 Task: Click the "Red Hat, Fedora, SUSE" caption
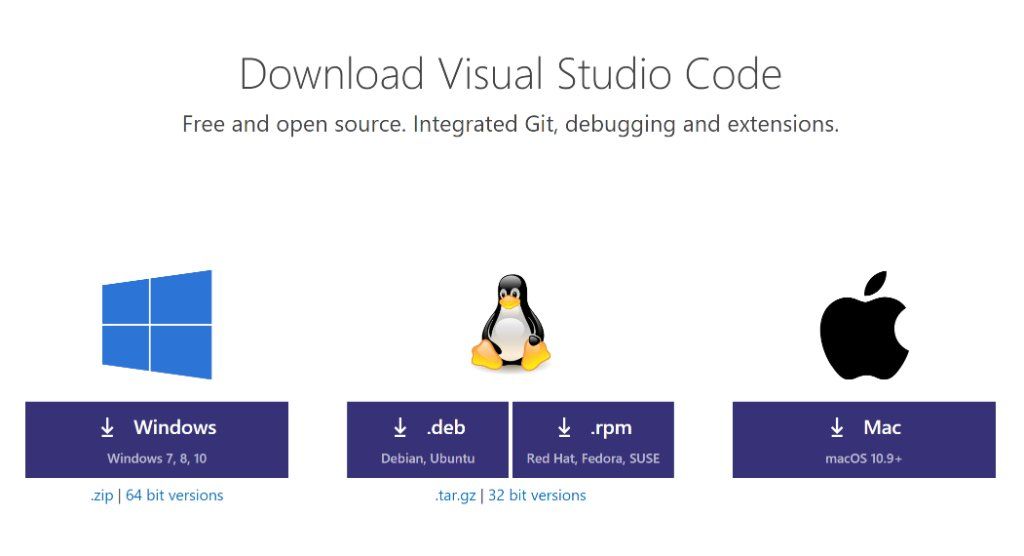[x=593, y=459]
